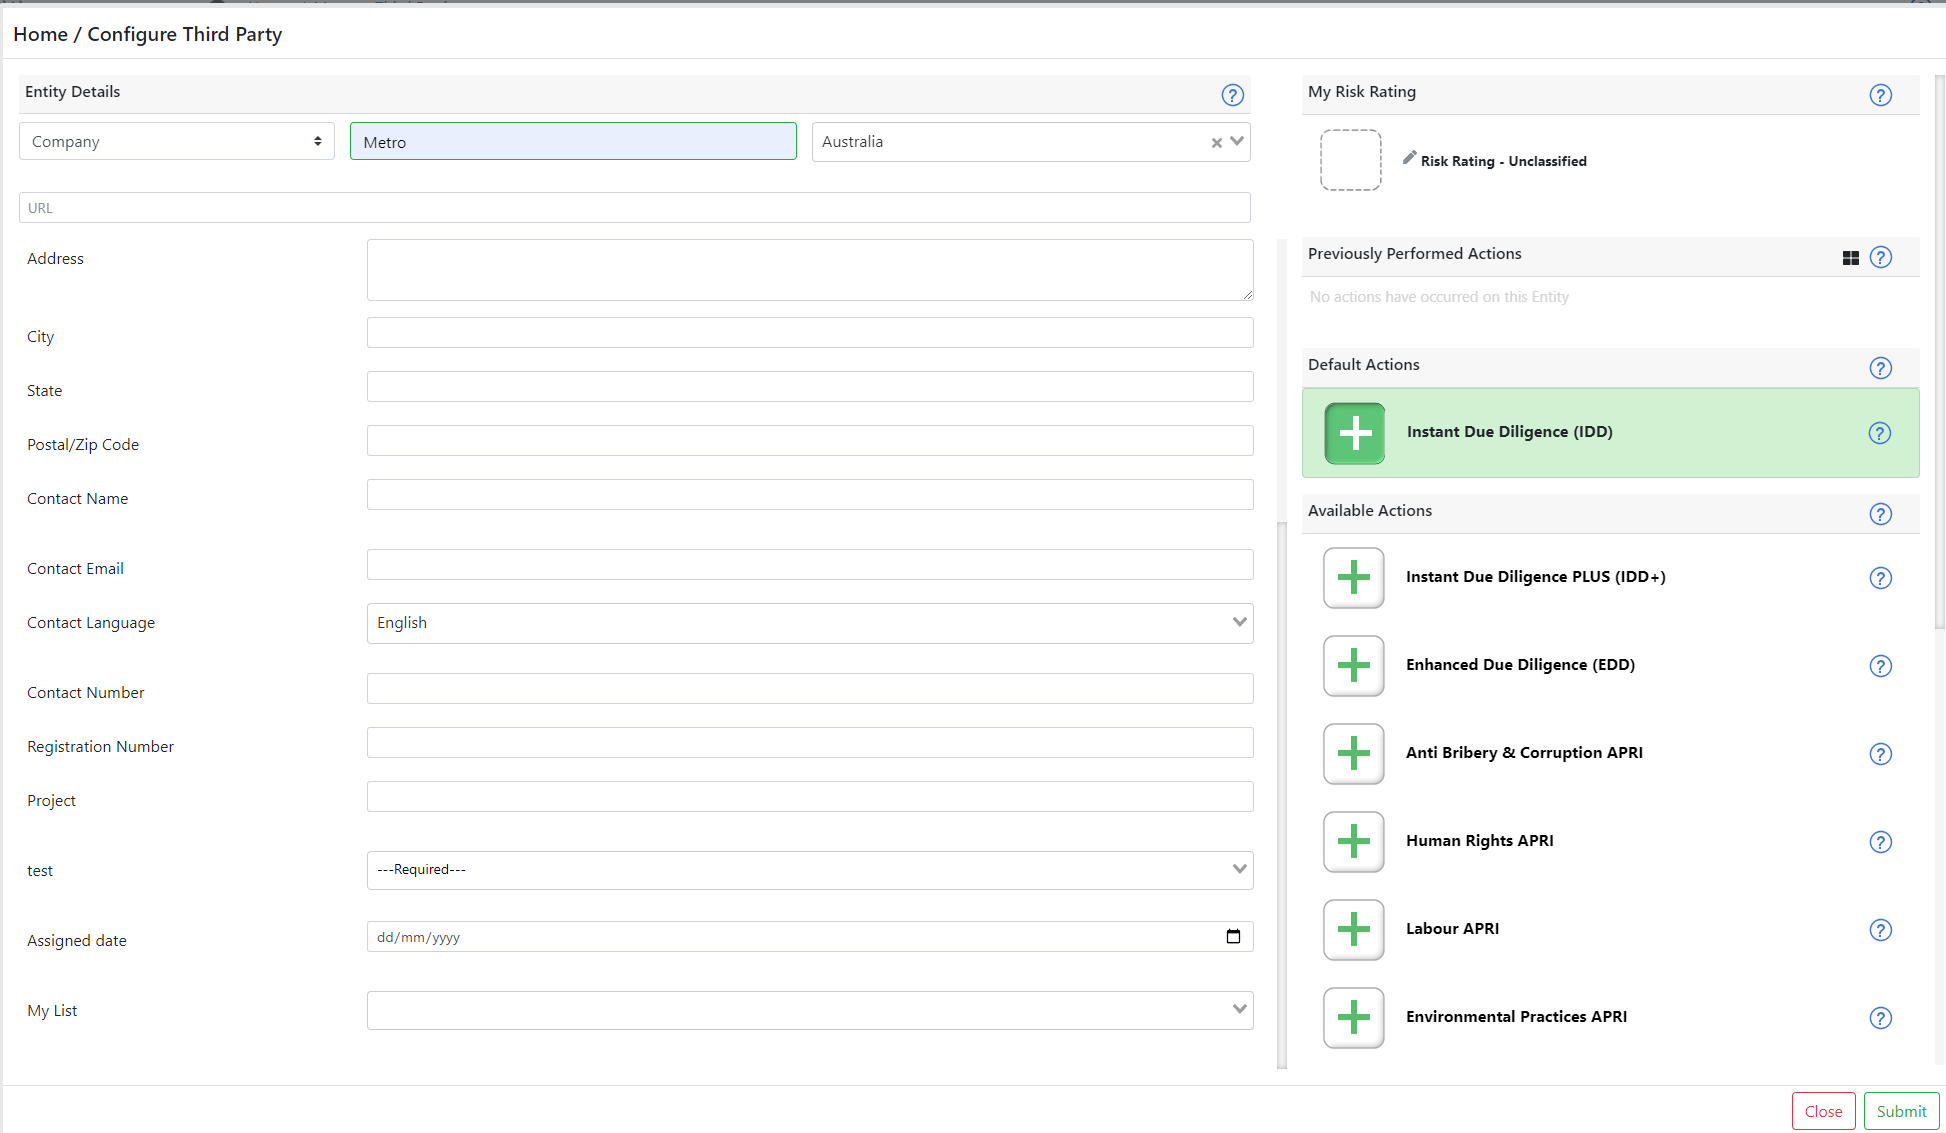Image resolution: width=1946 pixels, height=1133 pixels.
Task: Add Instant Due Diligence PLUS (IDD+) action
Action: click(x=1354, y=578)
